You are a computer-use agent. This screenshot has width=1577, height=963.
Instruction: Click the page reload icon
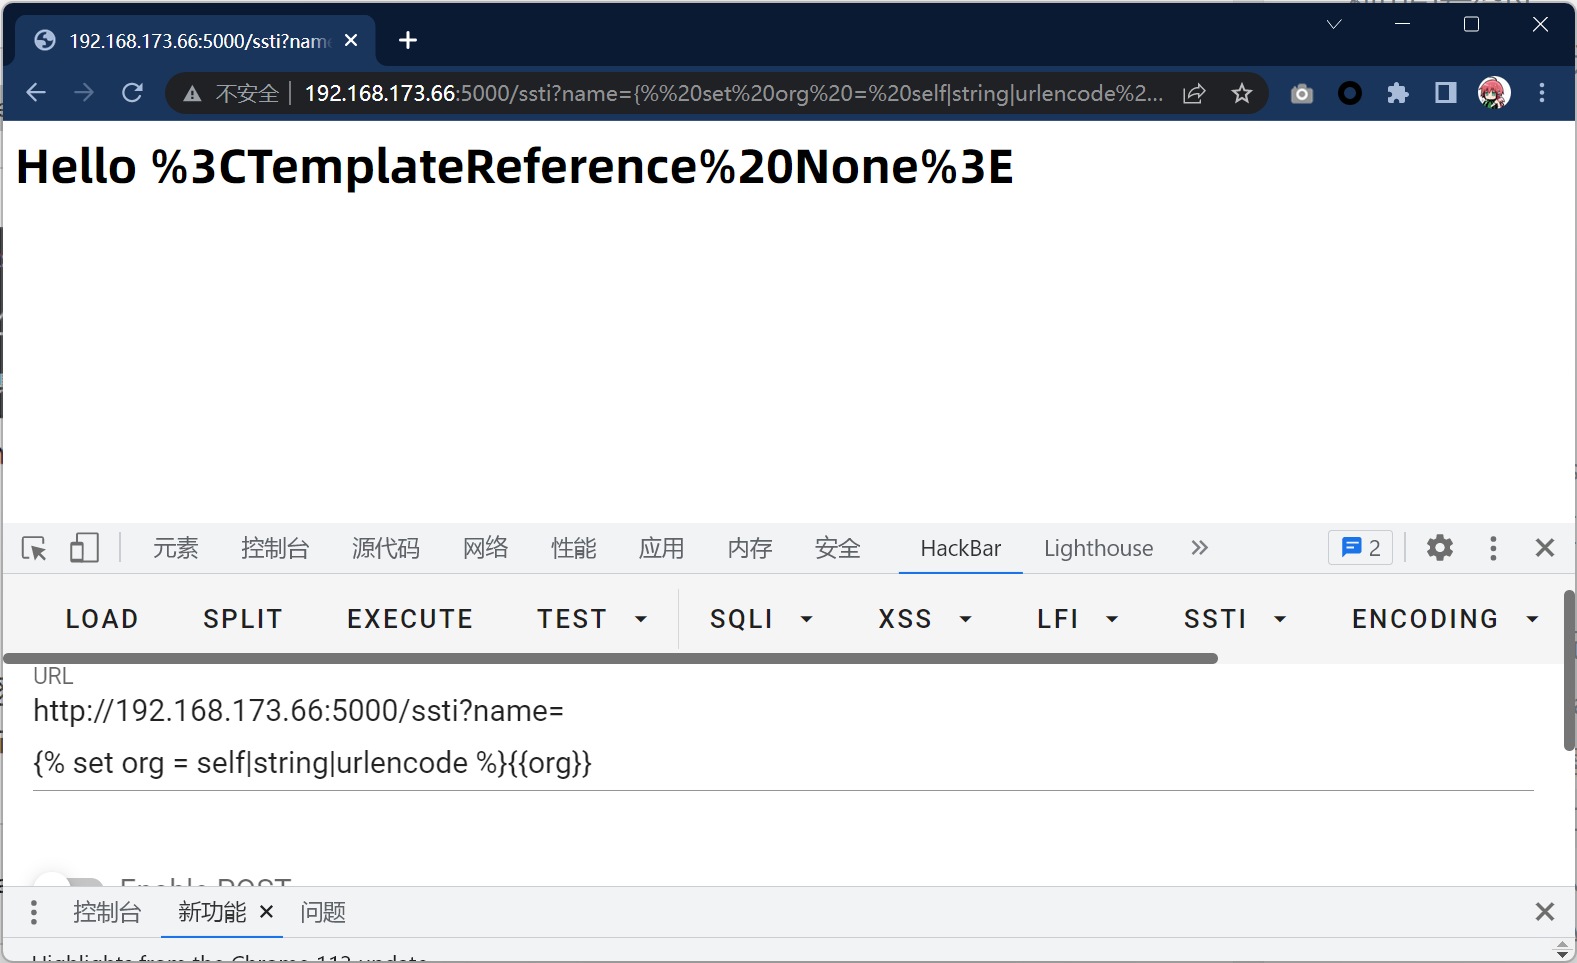click(132, 93)
